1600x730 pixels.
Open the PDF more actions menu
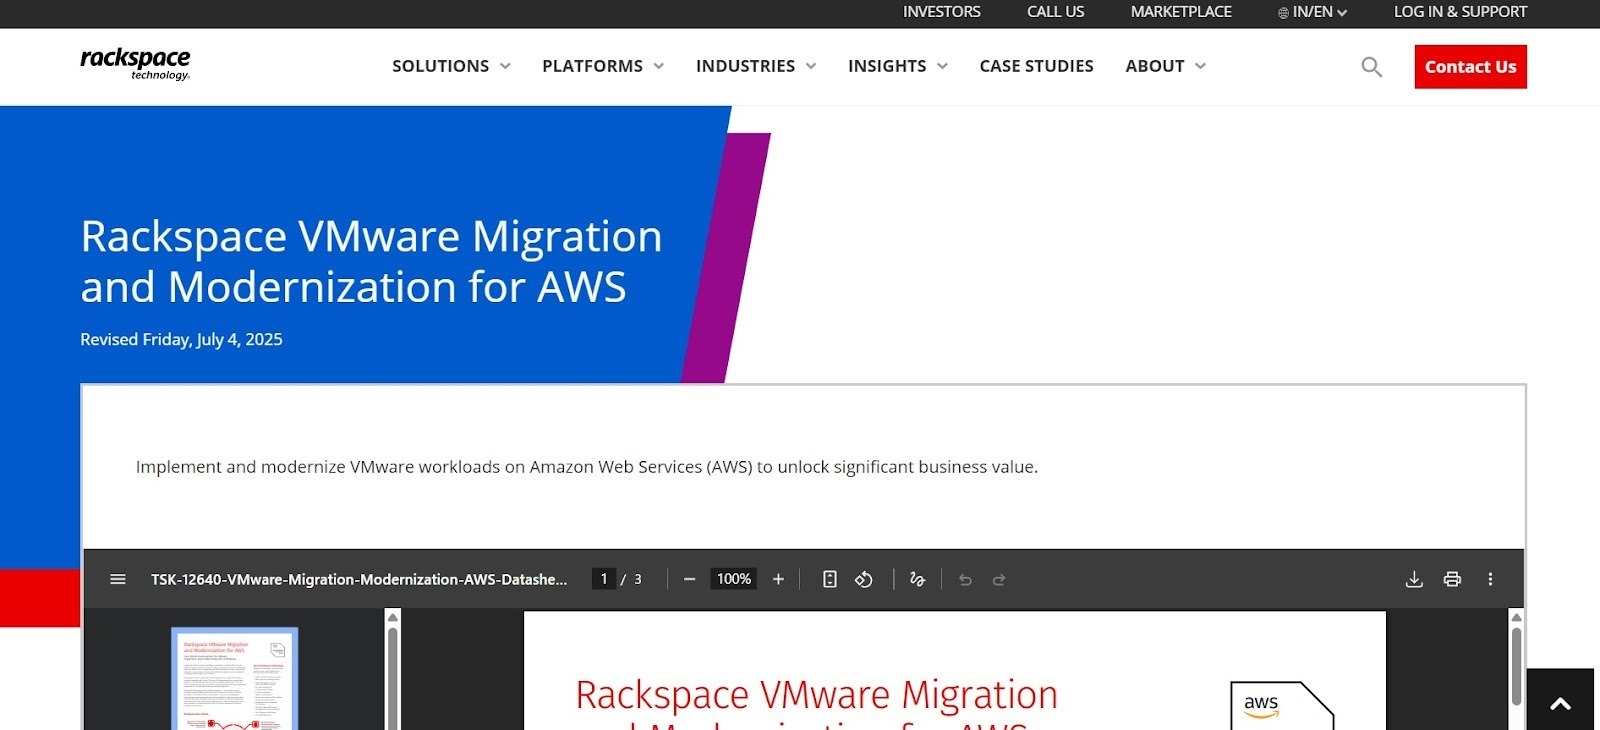click(1490, 579)
